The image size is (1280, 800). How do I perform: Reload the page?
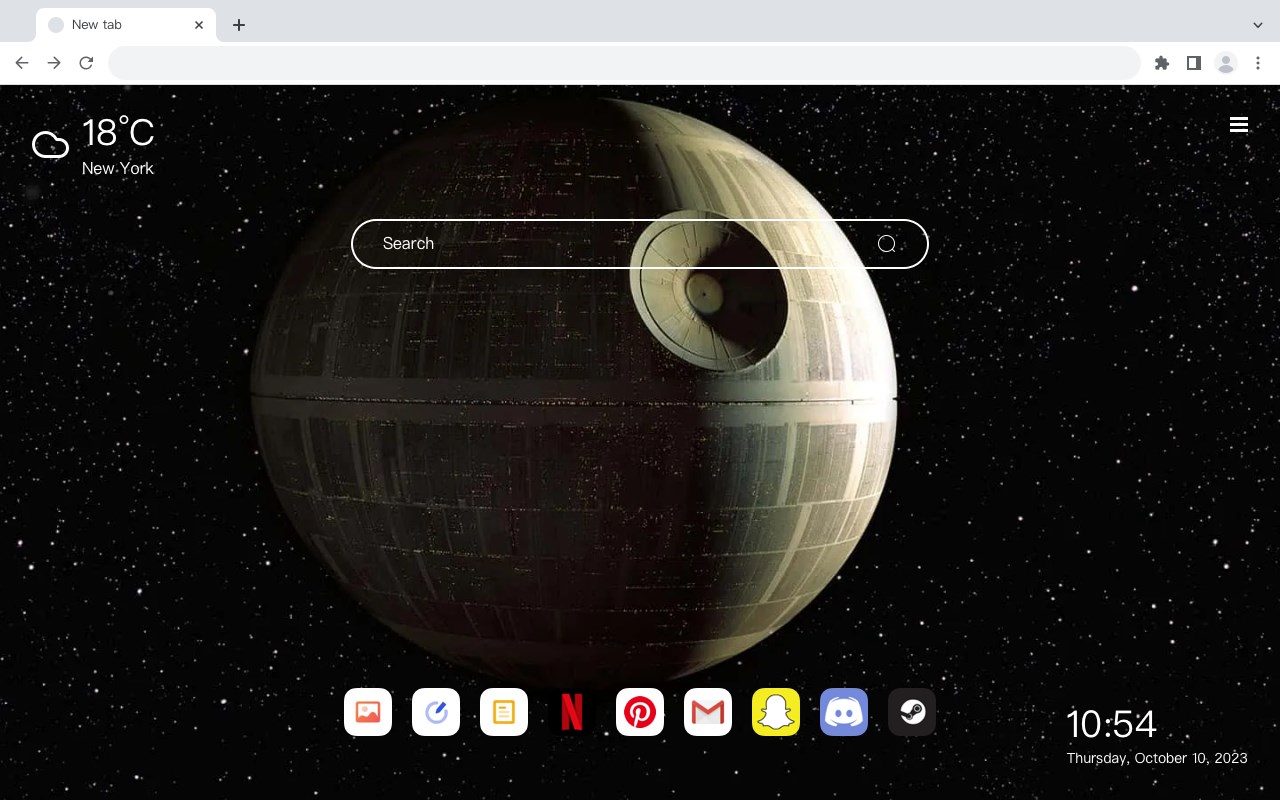click(86, 63)
